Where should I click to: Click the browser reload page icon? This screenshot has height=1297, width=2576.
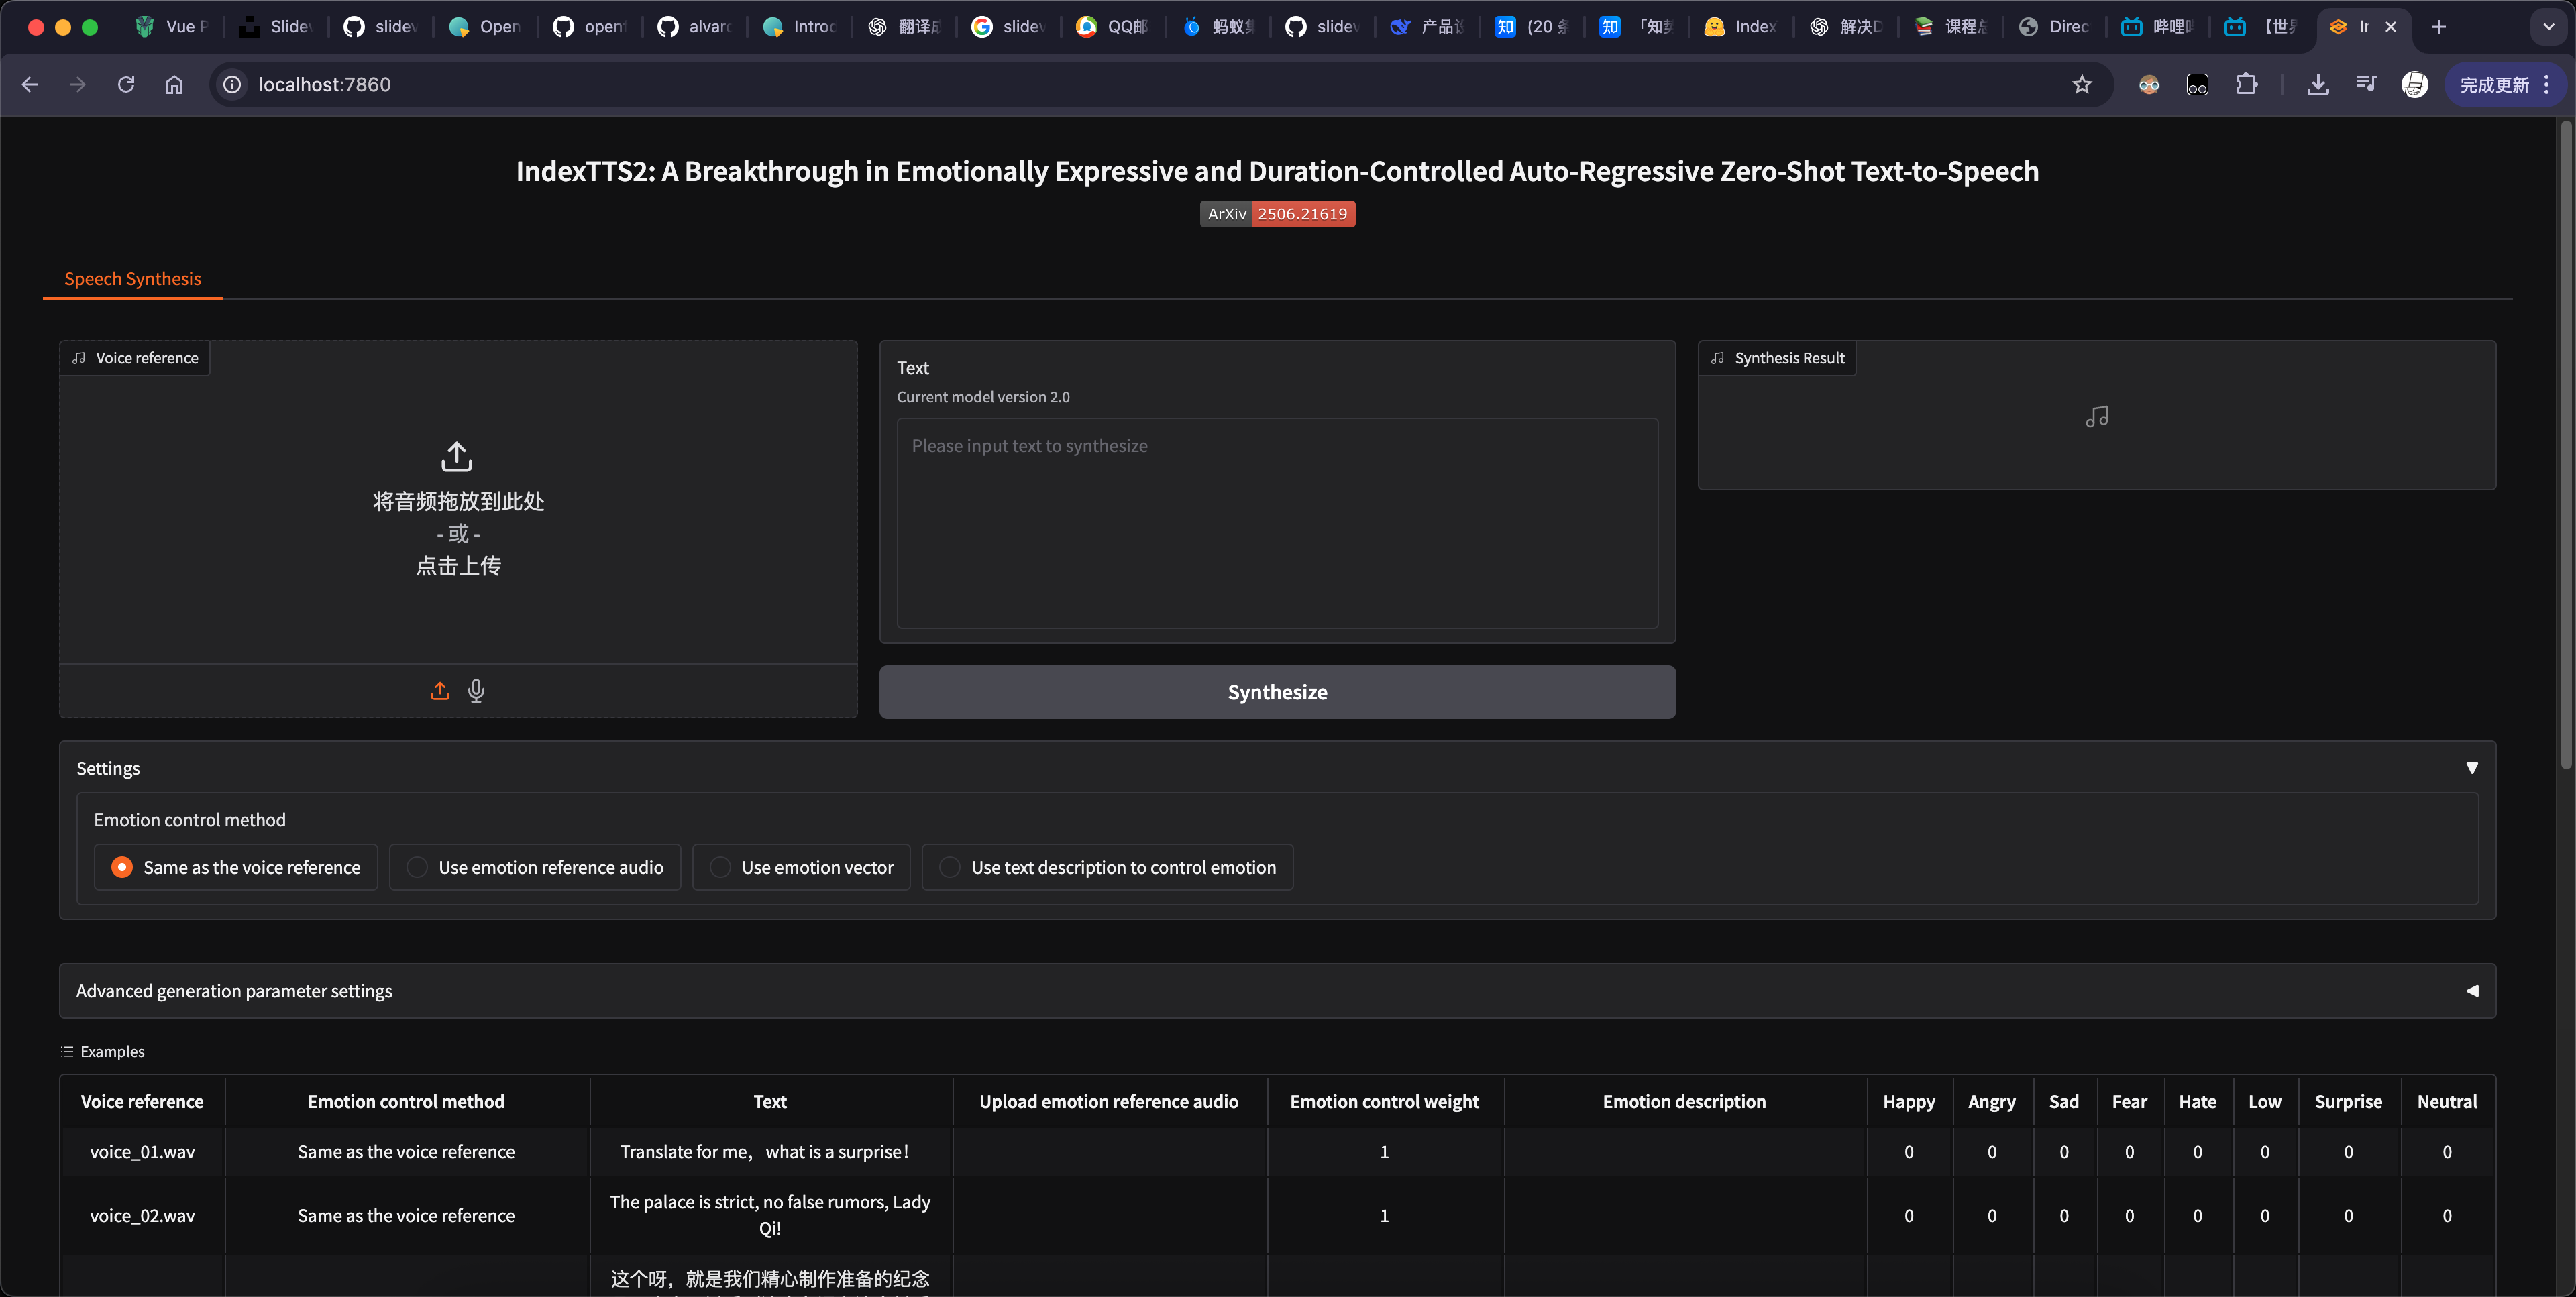point(126,85)
